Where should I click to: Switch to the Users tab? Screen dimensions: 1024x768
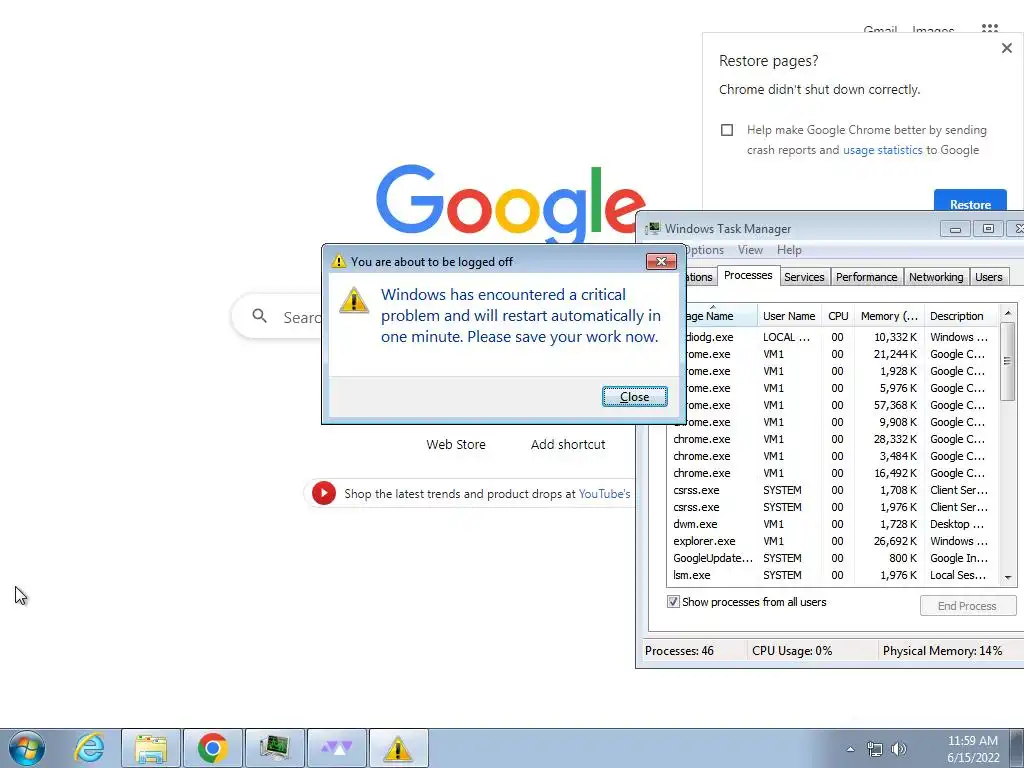coord(988,277)
